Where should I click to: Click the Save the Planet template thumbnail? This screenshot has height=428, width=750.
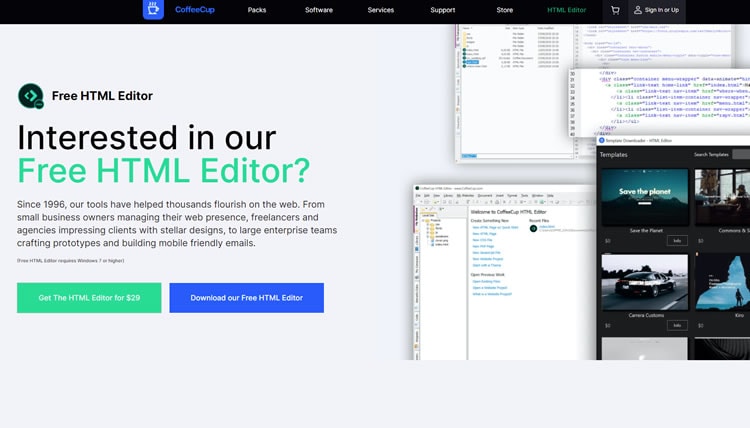pyautogui.click(x=645, y=197)
